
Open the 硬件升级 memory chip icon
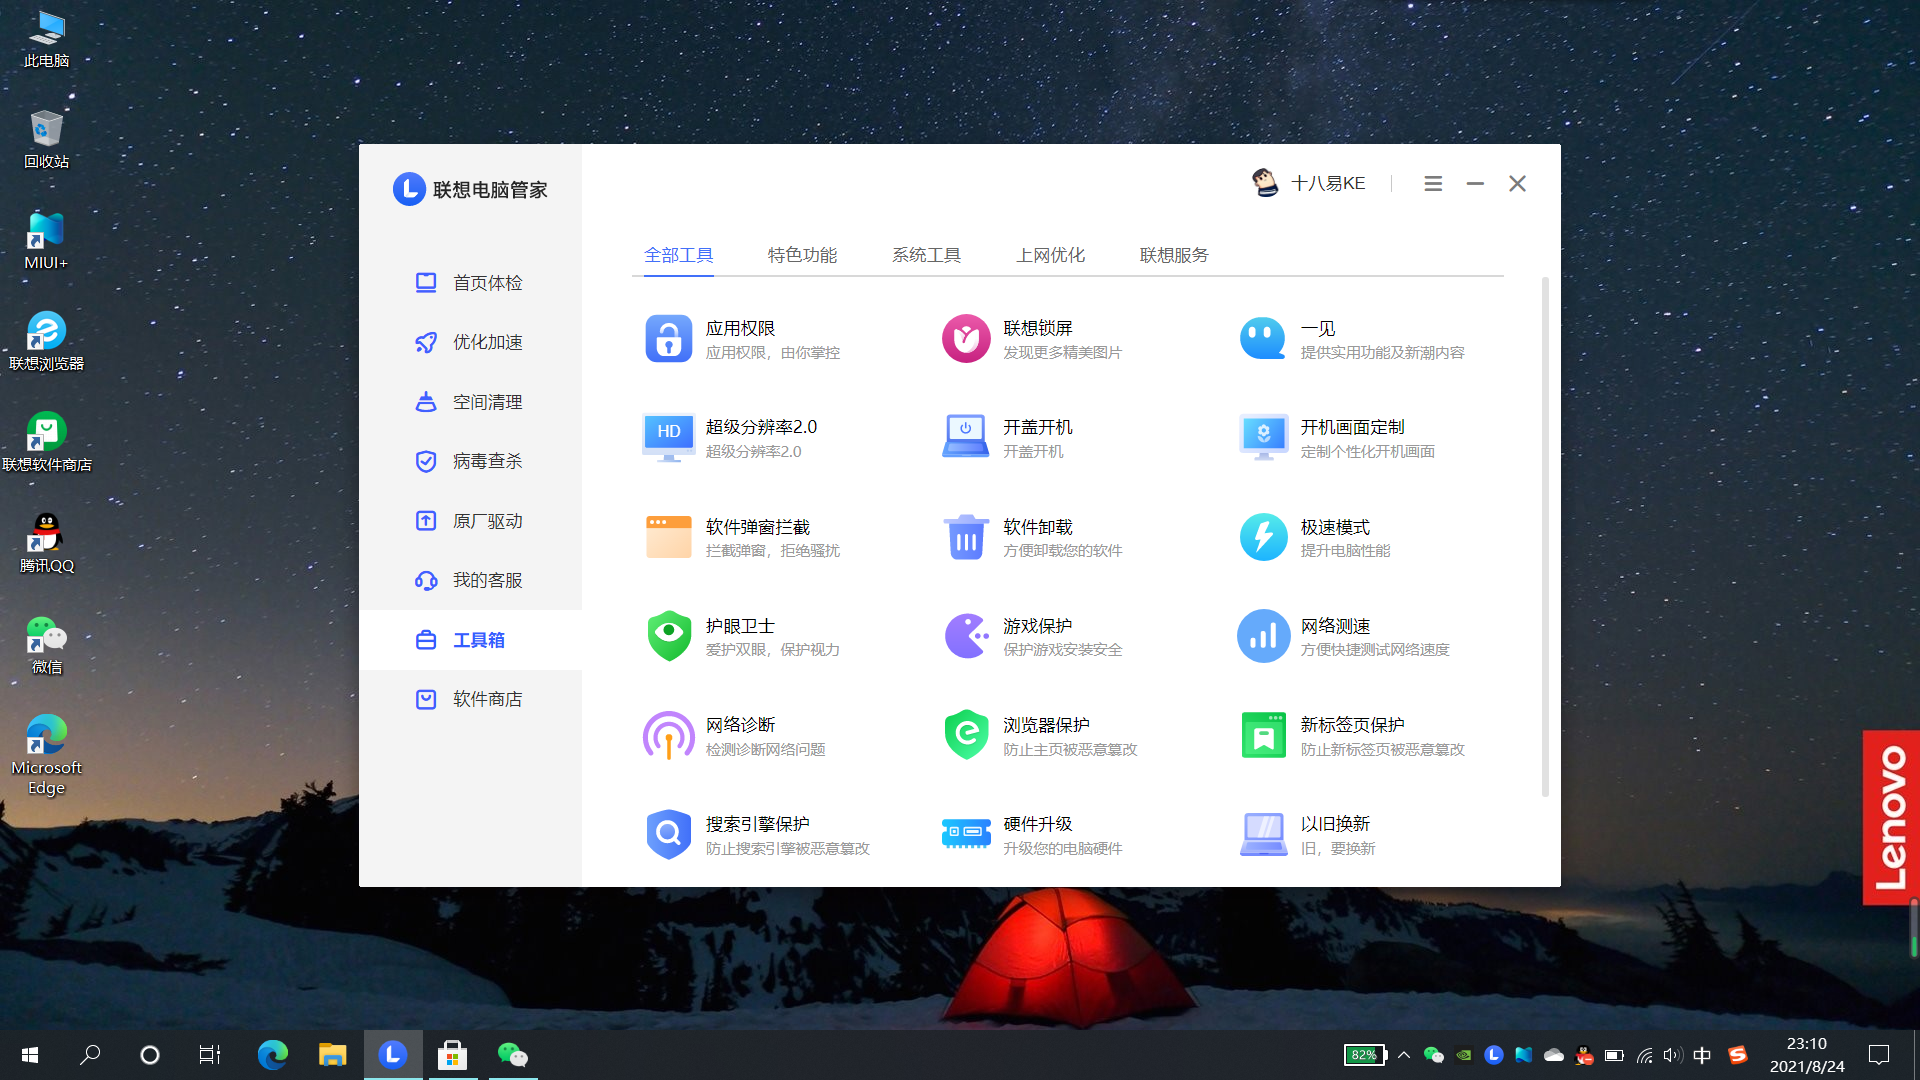966,833
